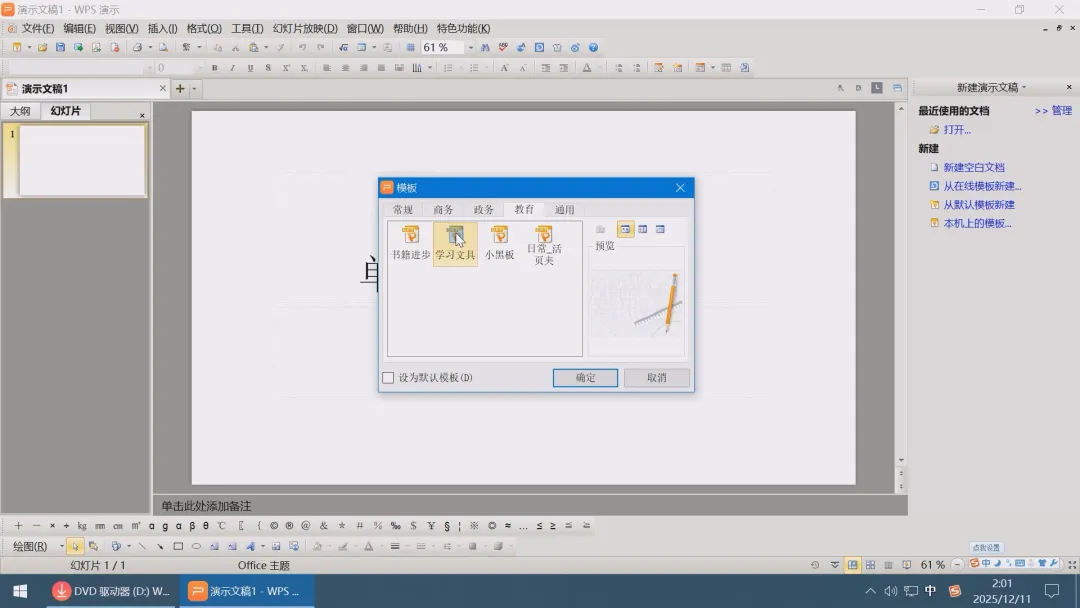Click the 新建空白文档 link

pos(974,167)
